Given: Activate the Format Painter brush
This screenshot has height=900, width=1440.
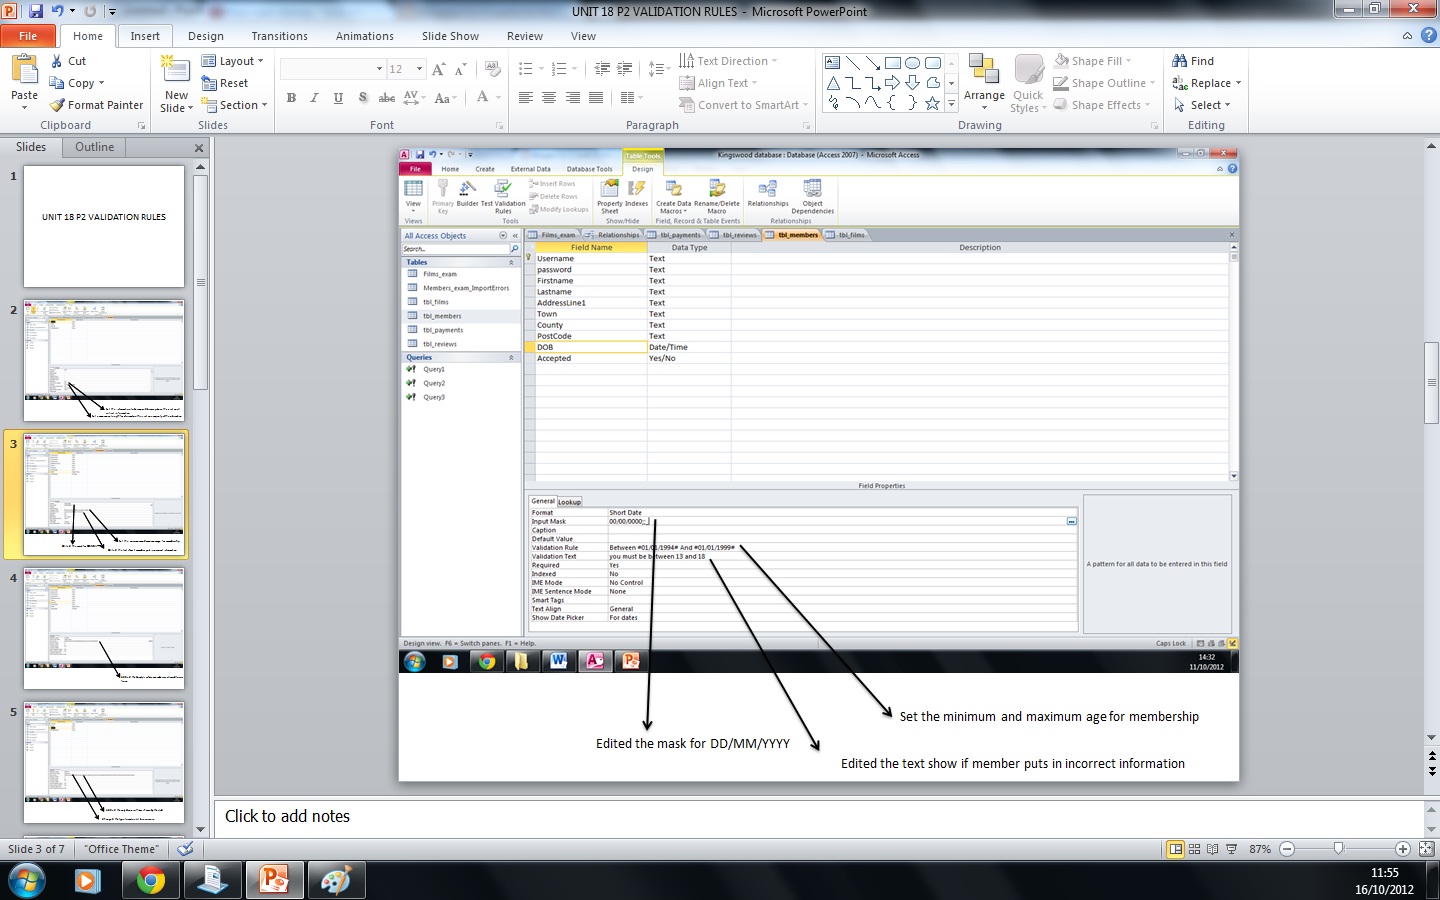Looking at the screenshot, I should click(97, 105).
